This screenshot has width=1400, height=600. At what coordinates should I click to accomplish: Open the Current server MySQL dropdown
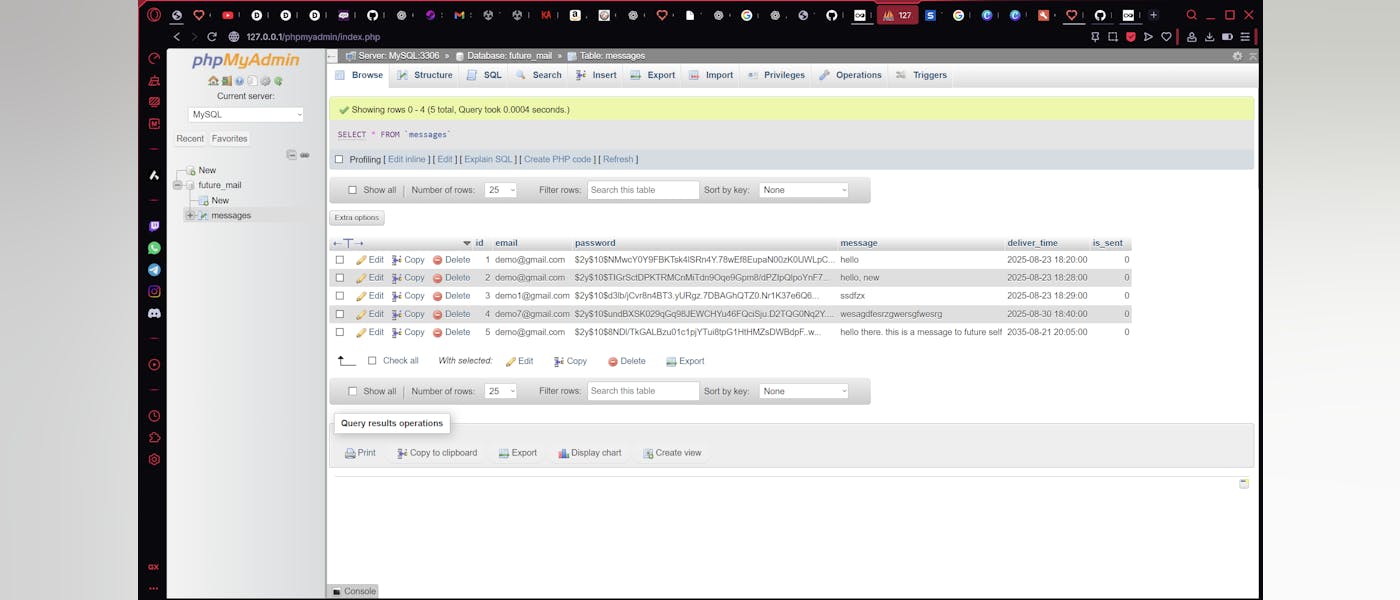click(x=246, y=115)
